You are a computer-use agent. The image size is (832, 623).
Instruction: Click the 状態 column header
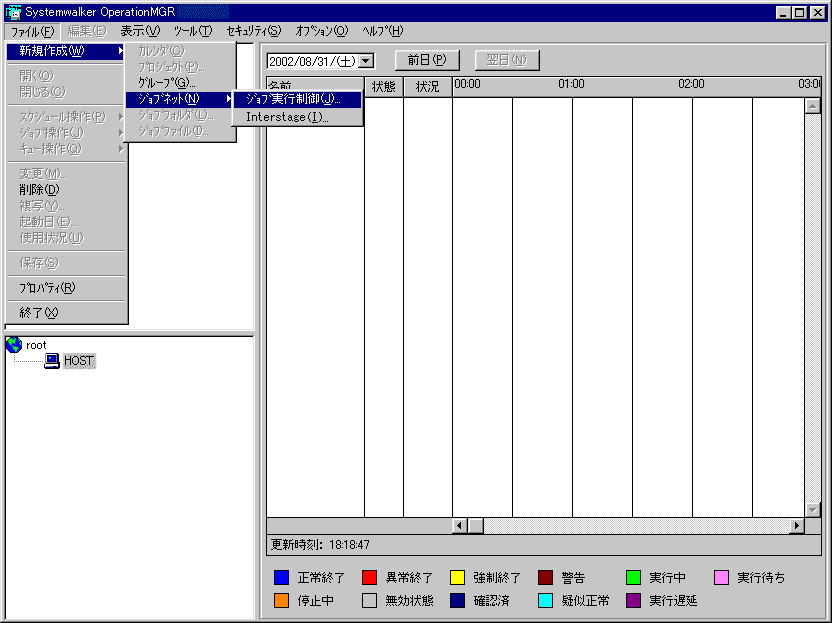pyautogui.click(x=384, y=86)
